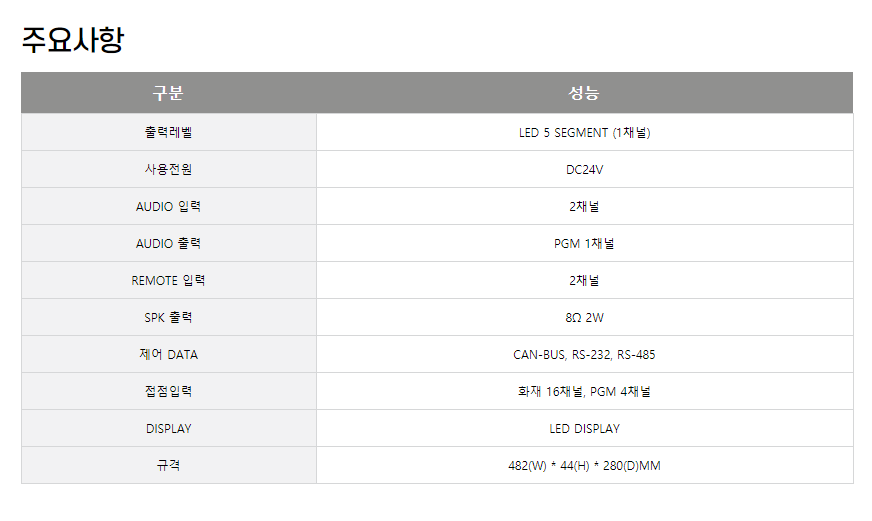Select the 접점입력 row label

point(169,391)
